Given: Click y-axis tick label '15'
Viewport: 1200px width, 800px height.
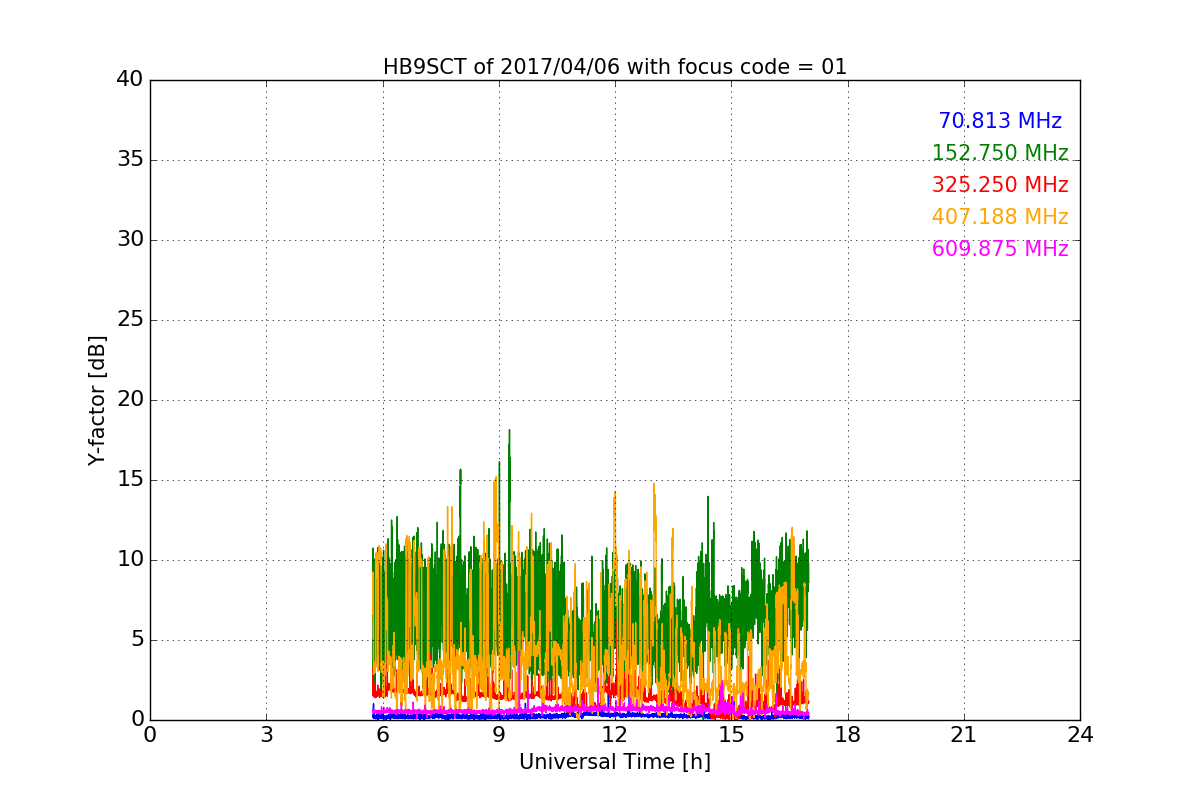Looking at the screenshot, I should 130,480.
